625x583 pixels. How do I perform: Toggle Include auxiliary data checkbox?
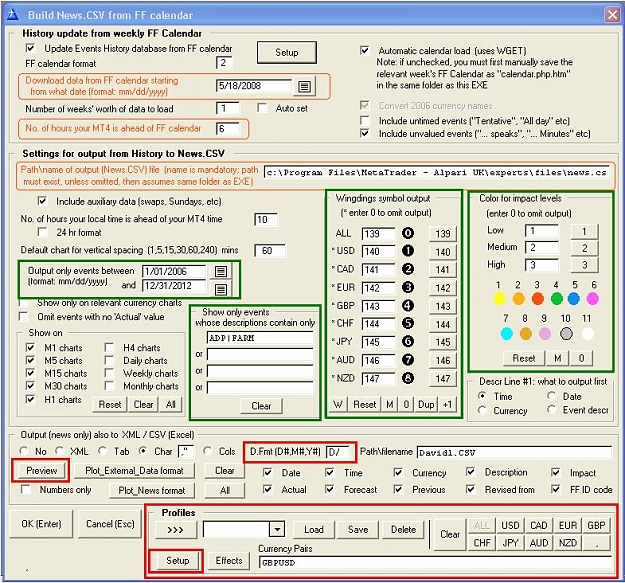pyautogui.click(x=42, y=201)
